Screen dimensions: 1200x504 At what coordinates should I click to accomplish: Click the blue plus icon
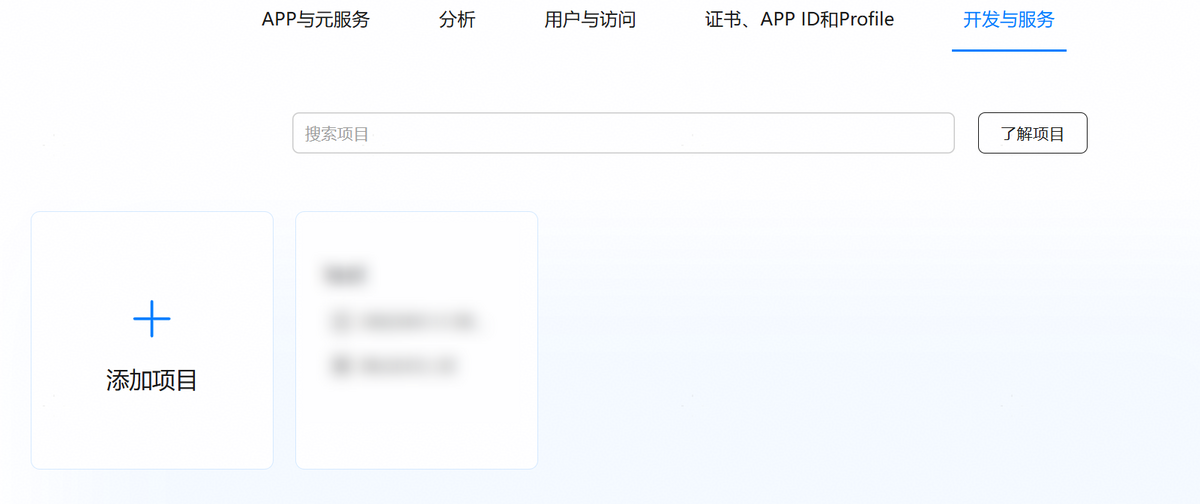click(152, 319)
